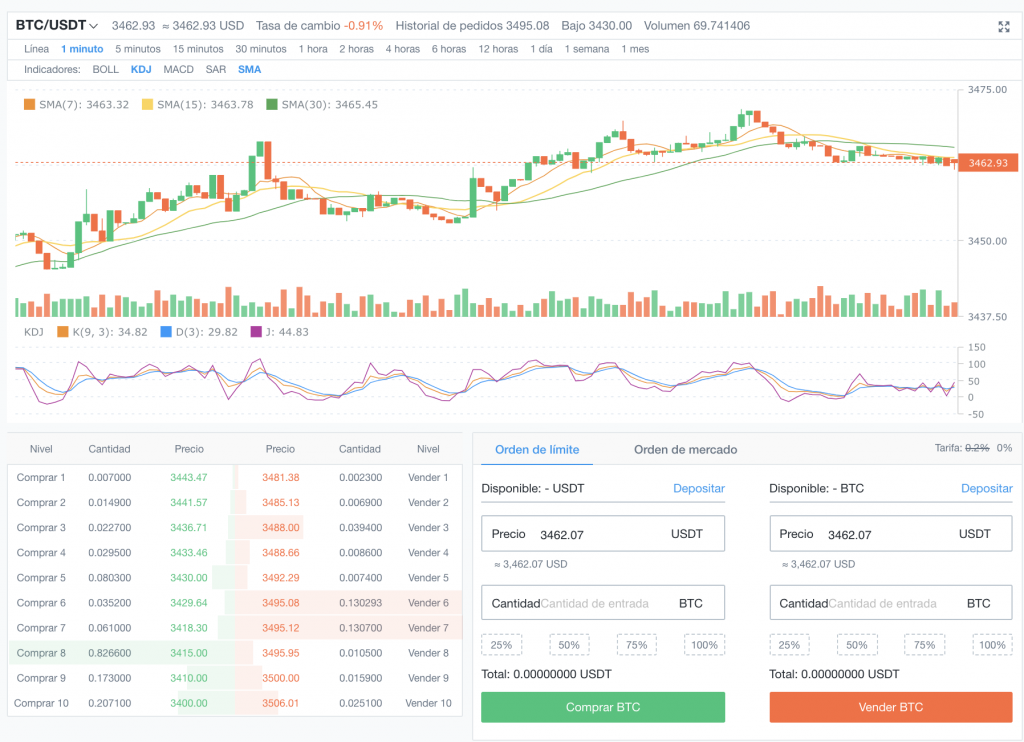Click the Comprar BTC button

(603, 707)
